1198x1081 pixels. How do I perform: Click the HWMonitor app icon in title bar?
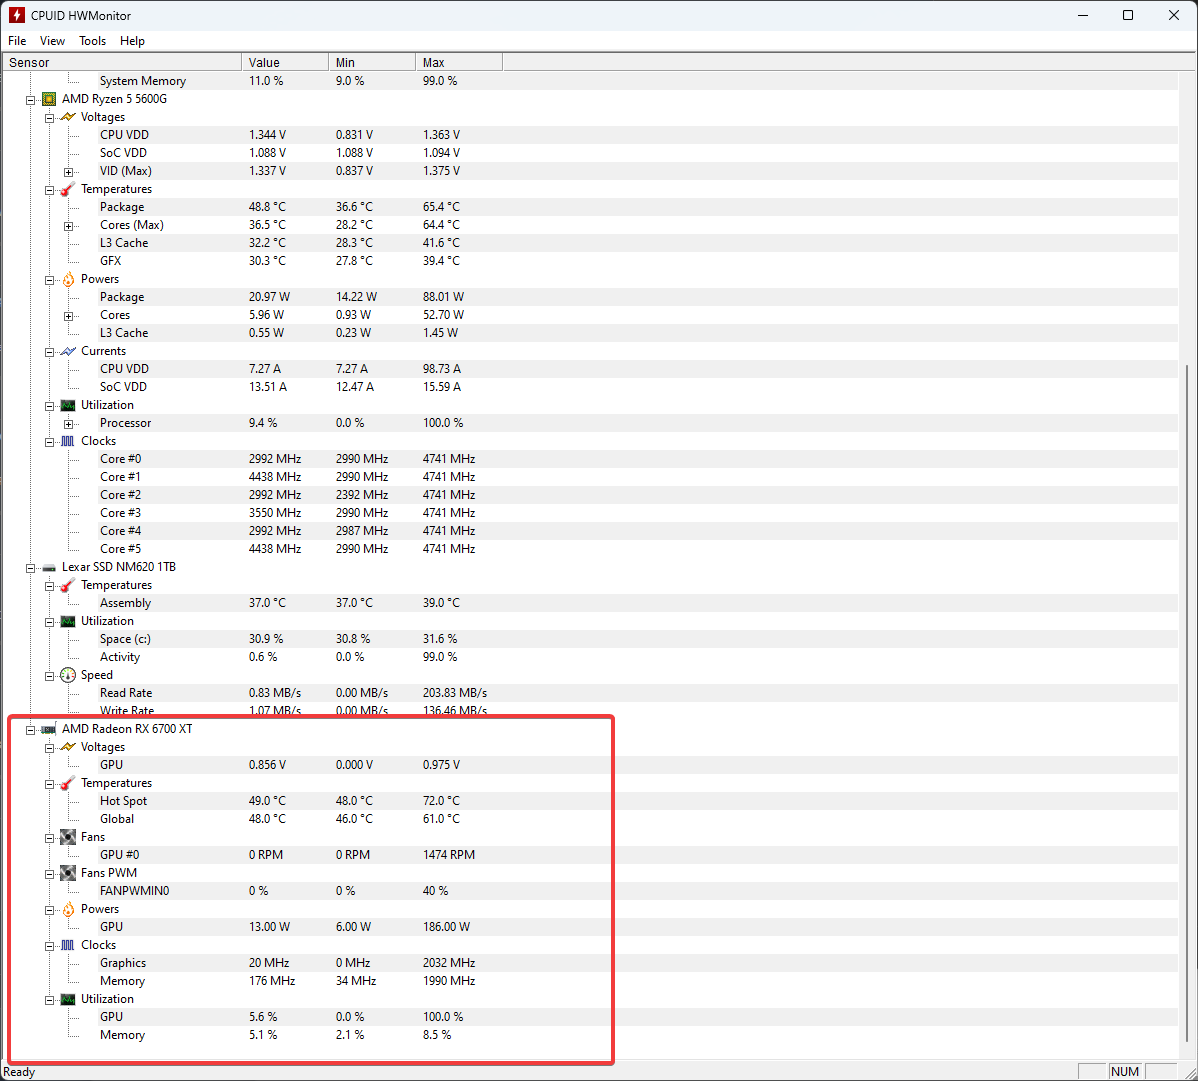coord(17,15)
